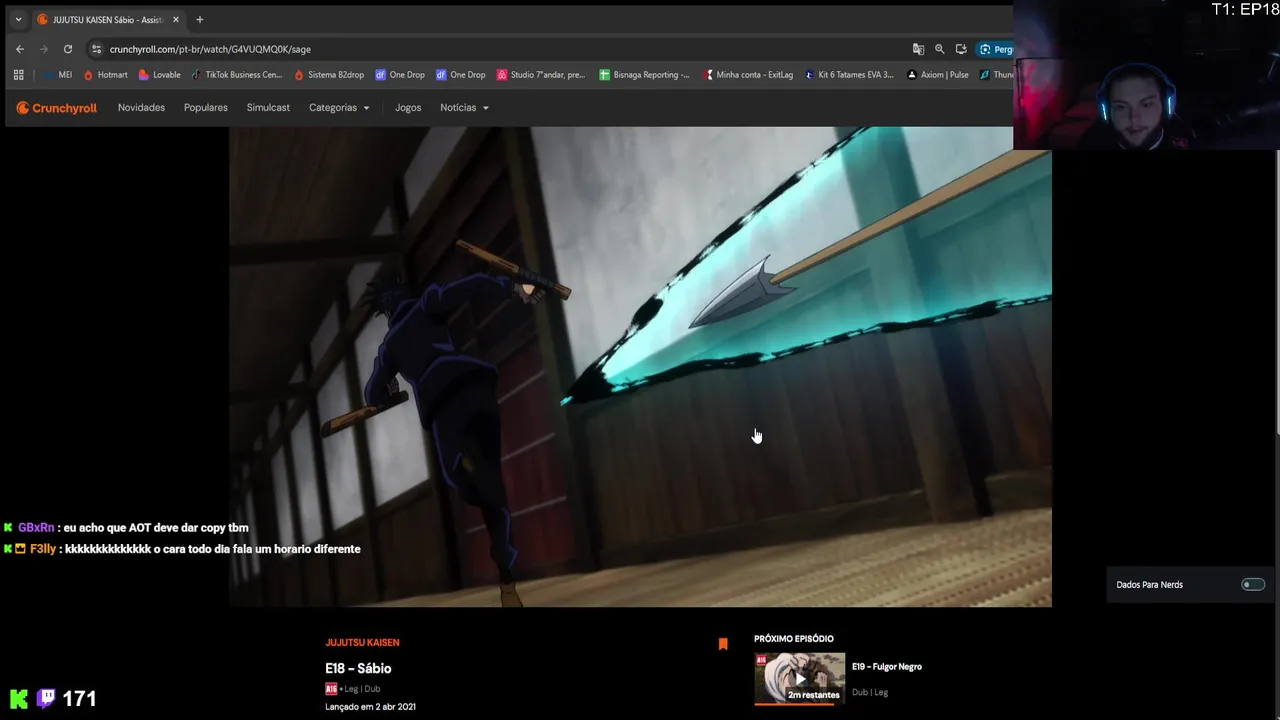Click the address bar URL field
Screen dimensions: 1280x720
[x=500, y=49]
